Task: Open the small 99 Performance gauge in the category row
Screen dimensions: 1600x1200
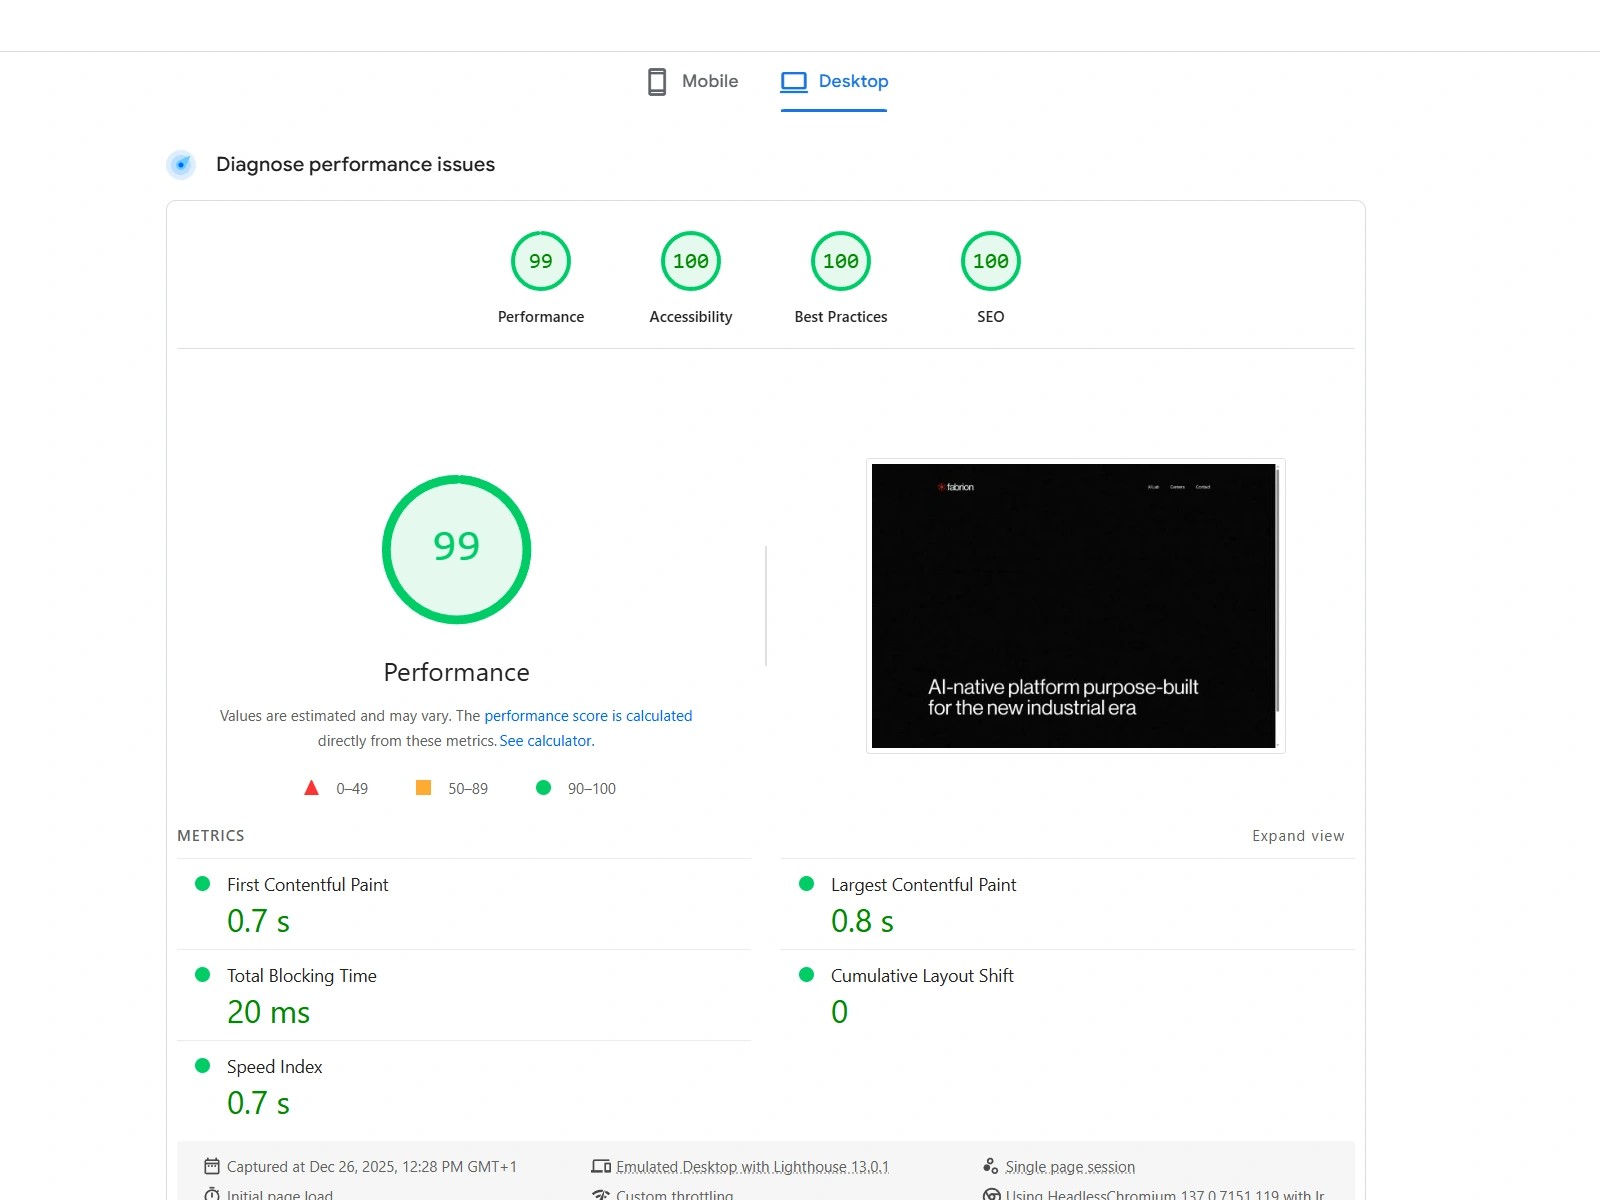Action: coord(541,261)
